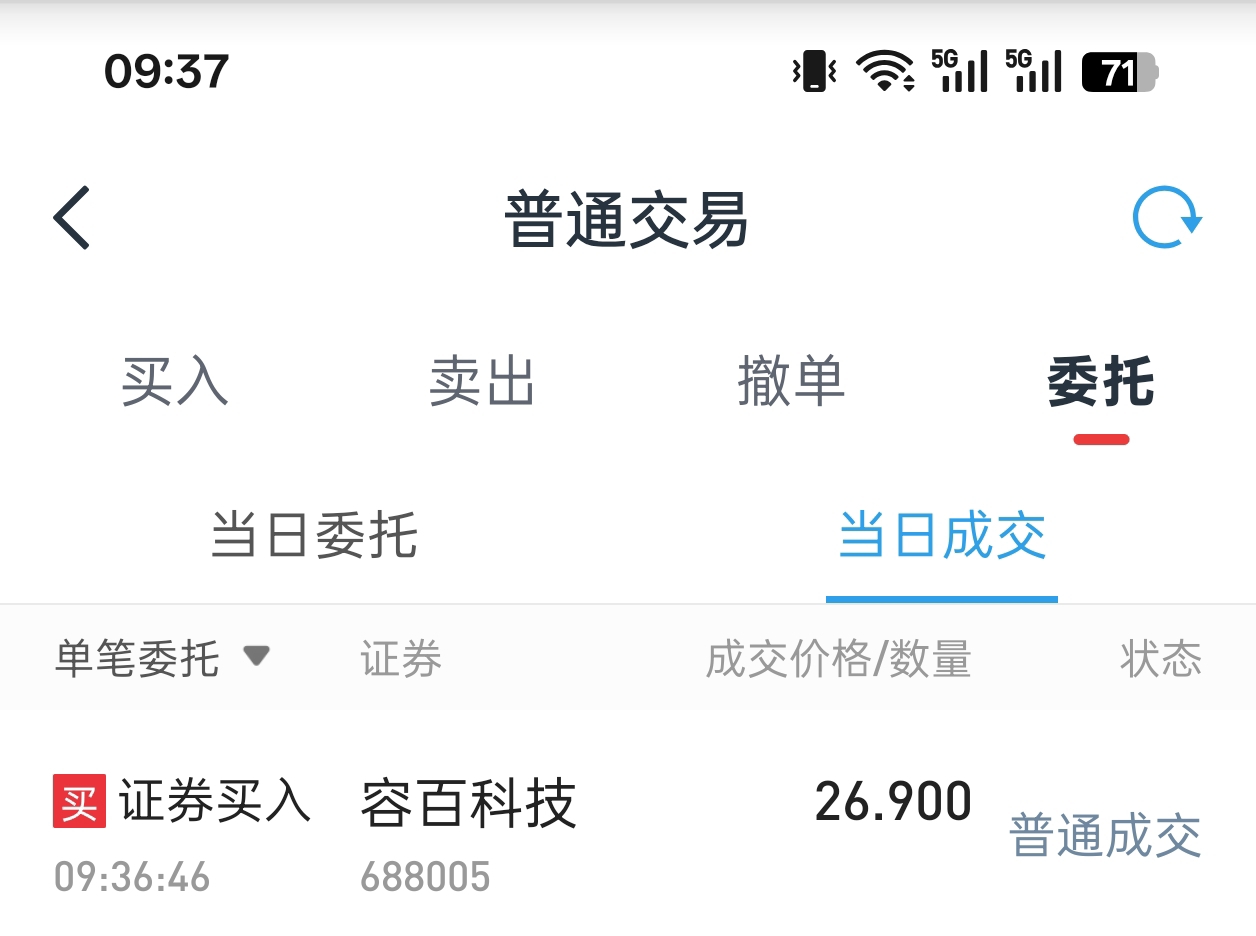Tap the 26.900 trade price

coord(893,802)
